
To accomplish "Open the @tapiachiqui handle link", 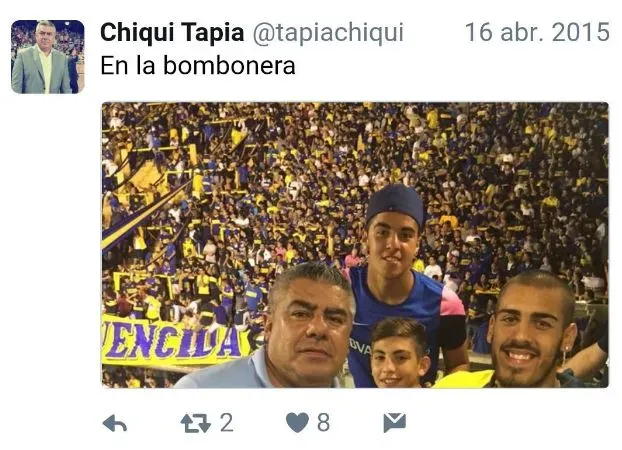I will tap(328, 32).
